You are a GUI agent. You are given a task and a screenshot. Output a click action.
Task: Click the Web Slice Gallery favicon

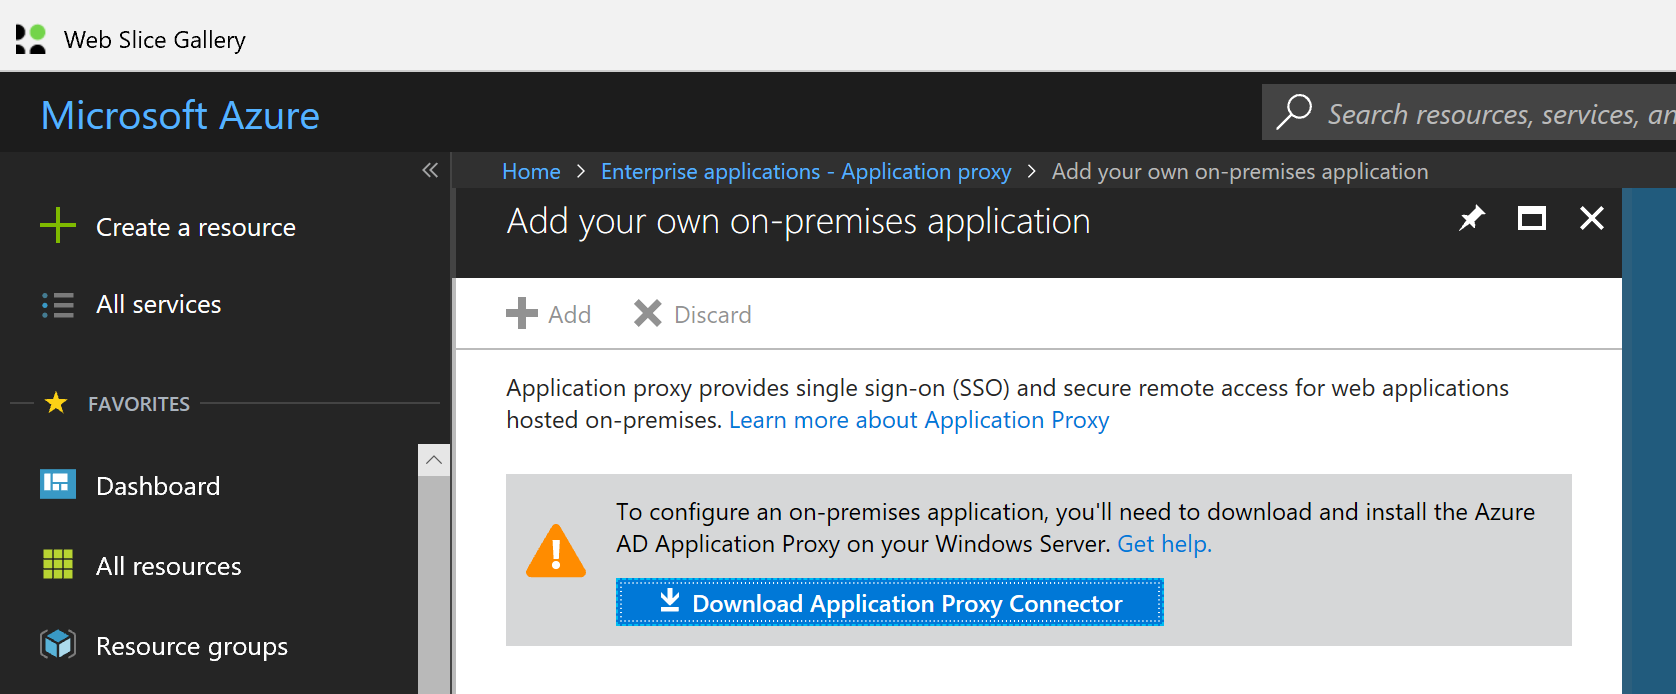coord(31,39)
